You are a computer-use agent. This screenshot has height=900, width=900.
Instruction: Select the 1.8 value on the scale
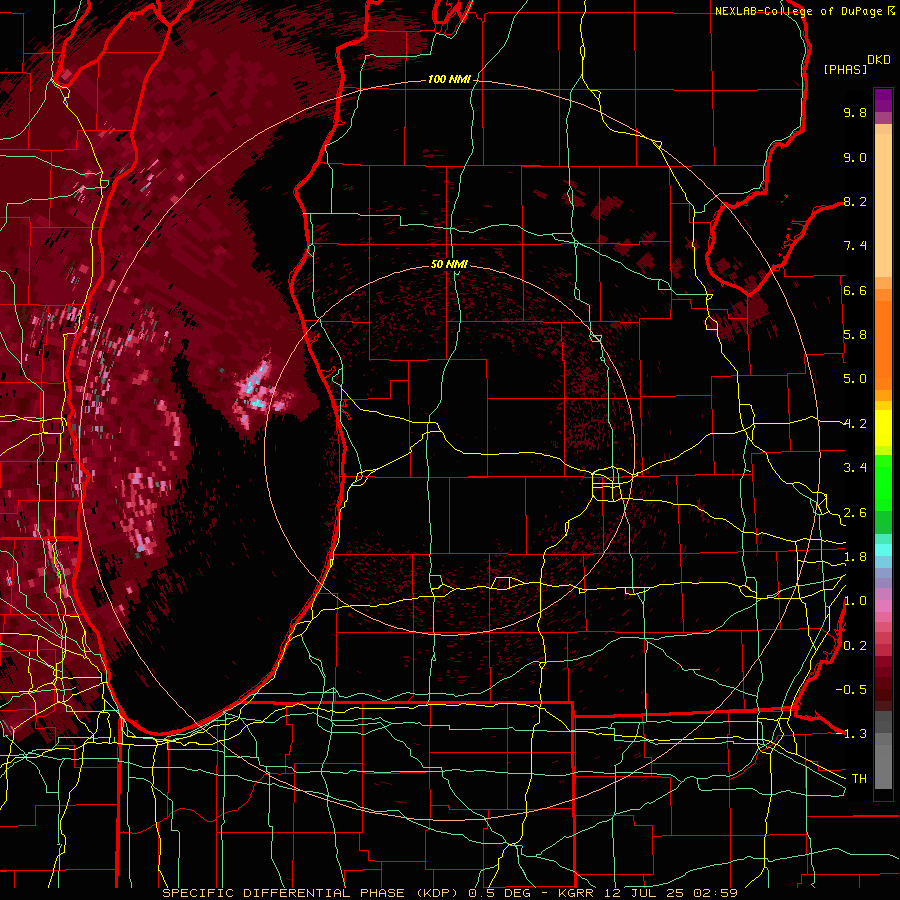click(x=855, y=557)
